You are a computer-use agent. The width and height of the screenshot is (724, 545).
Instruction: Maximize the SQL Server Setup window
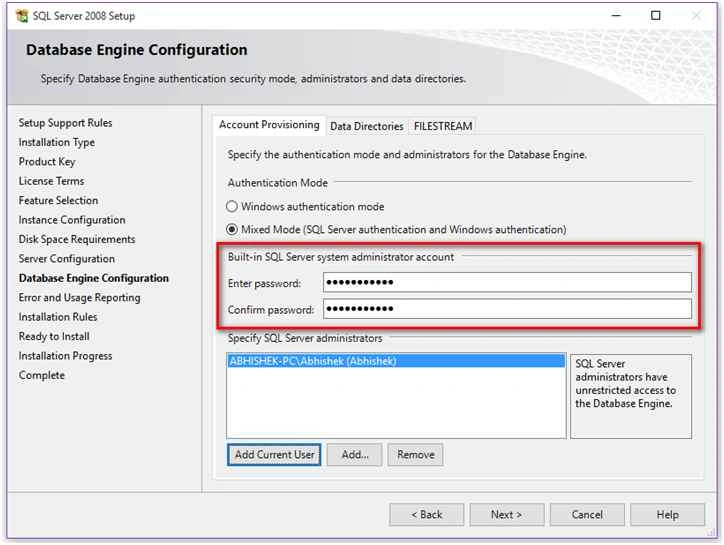click(656, 15)
